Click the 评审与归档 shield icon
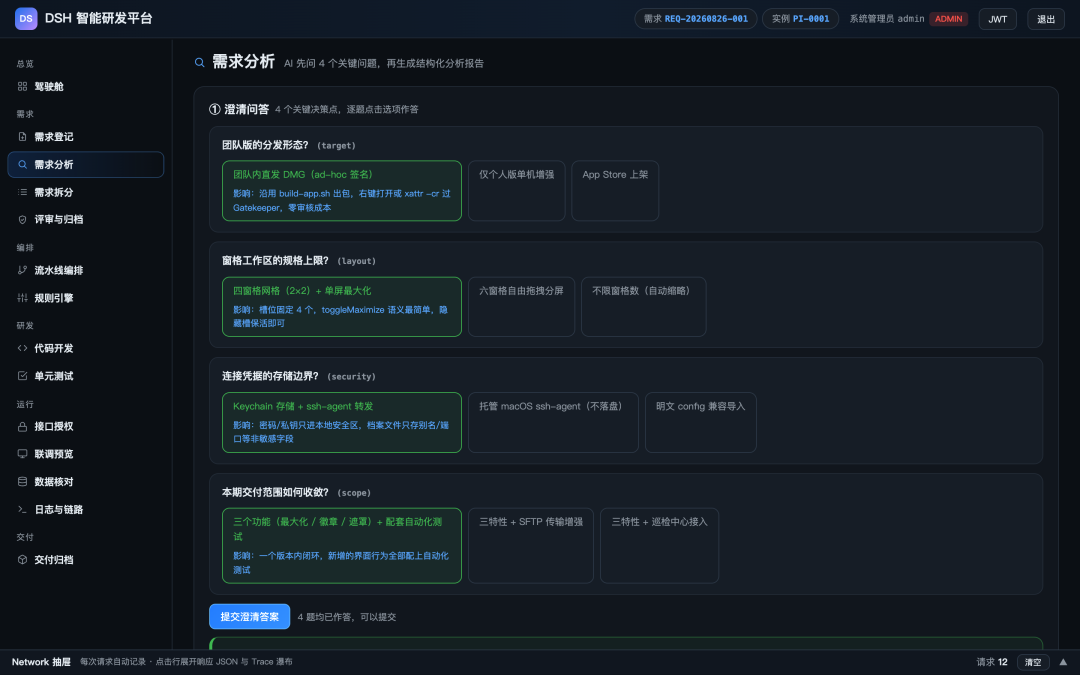 tap(22, 220)
